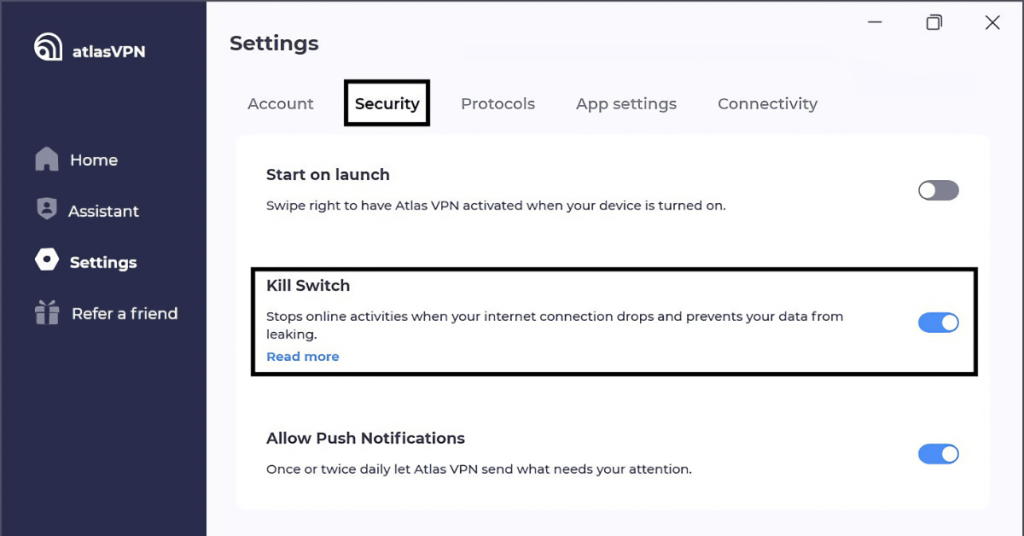Click the Home sidebar label
Image resolution: width=1024 pixels, height=536 pixels.
pos(94,160)
